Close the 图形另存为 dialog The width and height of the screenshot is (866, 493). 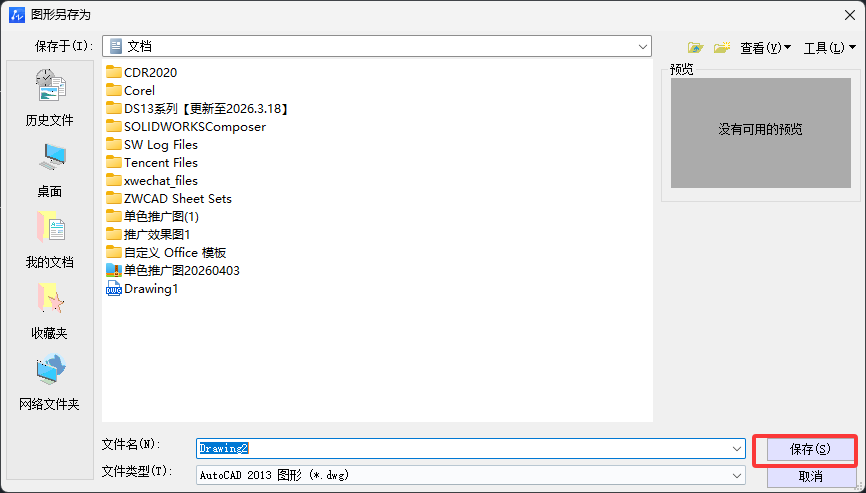click(x=850, y=15)
